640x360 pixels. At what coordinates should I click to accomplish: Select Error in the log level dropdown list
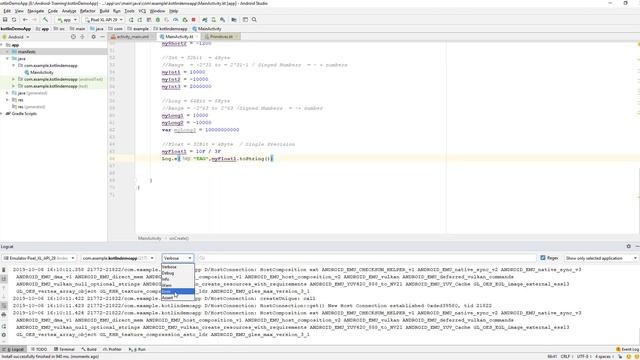pos(178,291)
